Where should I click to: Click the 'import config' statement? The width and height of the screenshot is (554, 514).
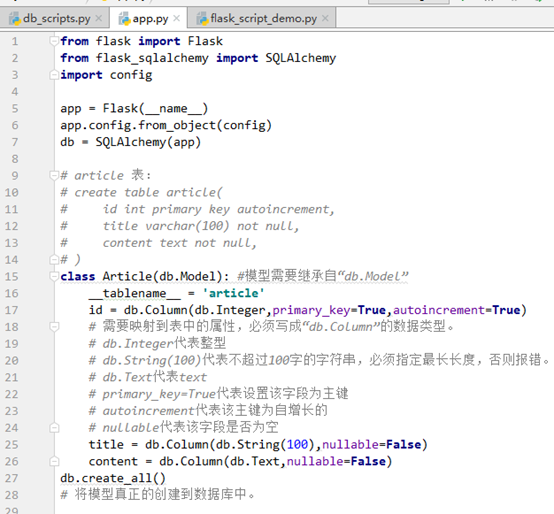106,75
